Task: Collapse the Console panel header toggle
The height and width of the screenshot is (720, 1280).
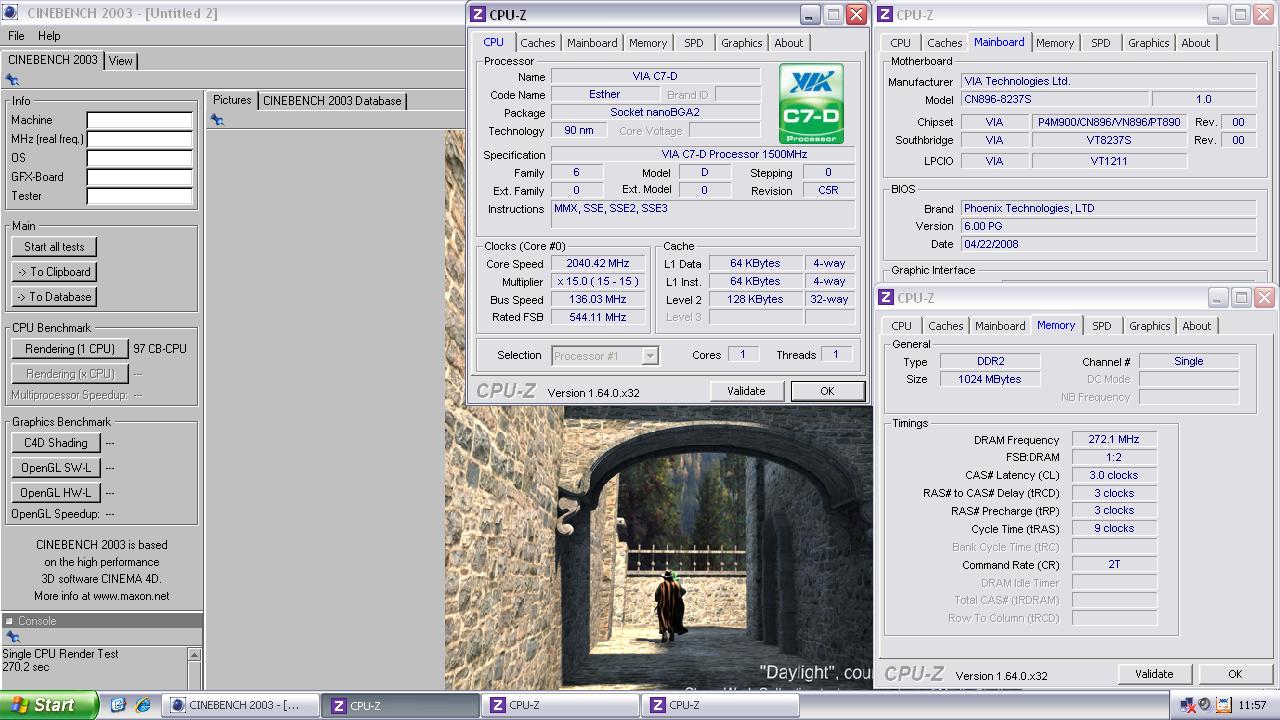Action: tap(9, 621)
